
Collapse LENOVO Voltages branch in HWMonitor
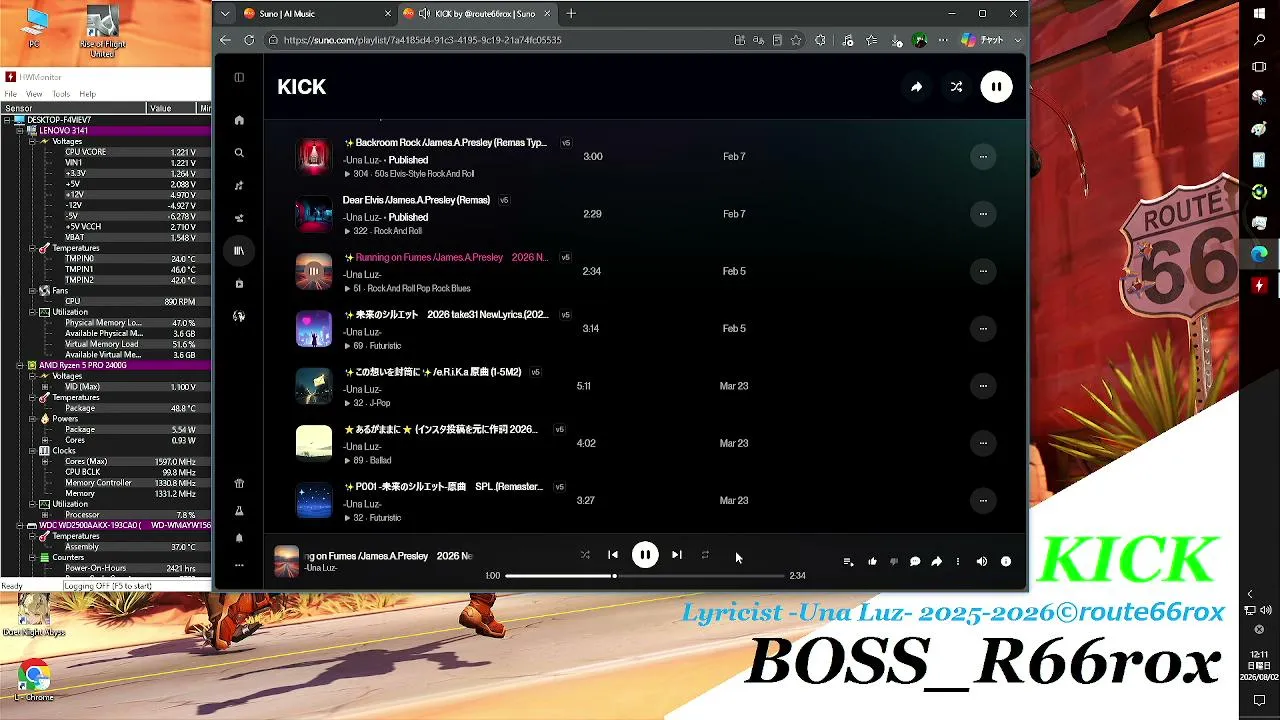(32, 141)
